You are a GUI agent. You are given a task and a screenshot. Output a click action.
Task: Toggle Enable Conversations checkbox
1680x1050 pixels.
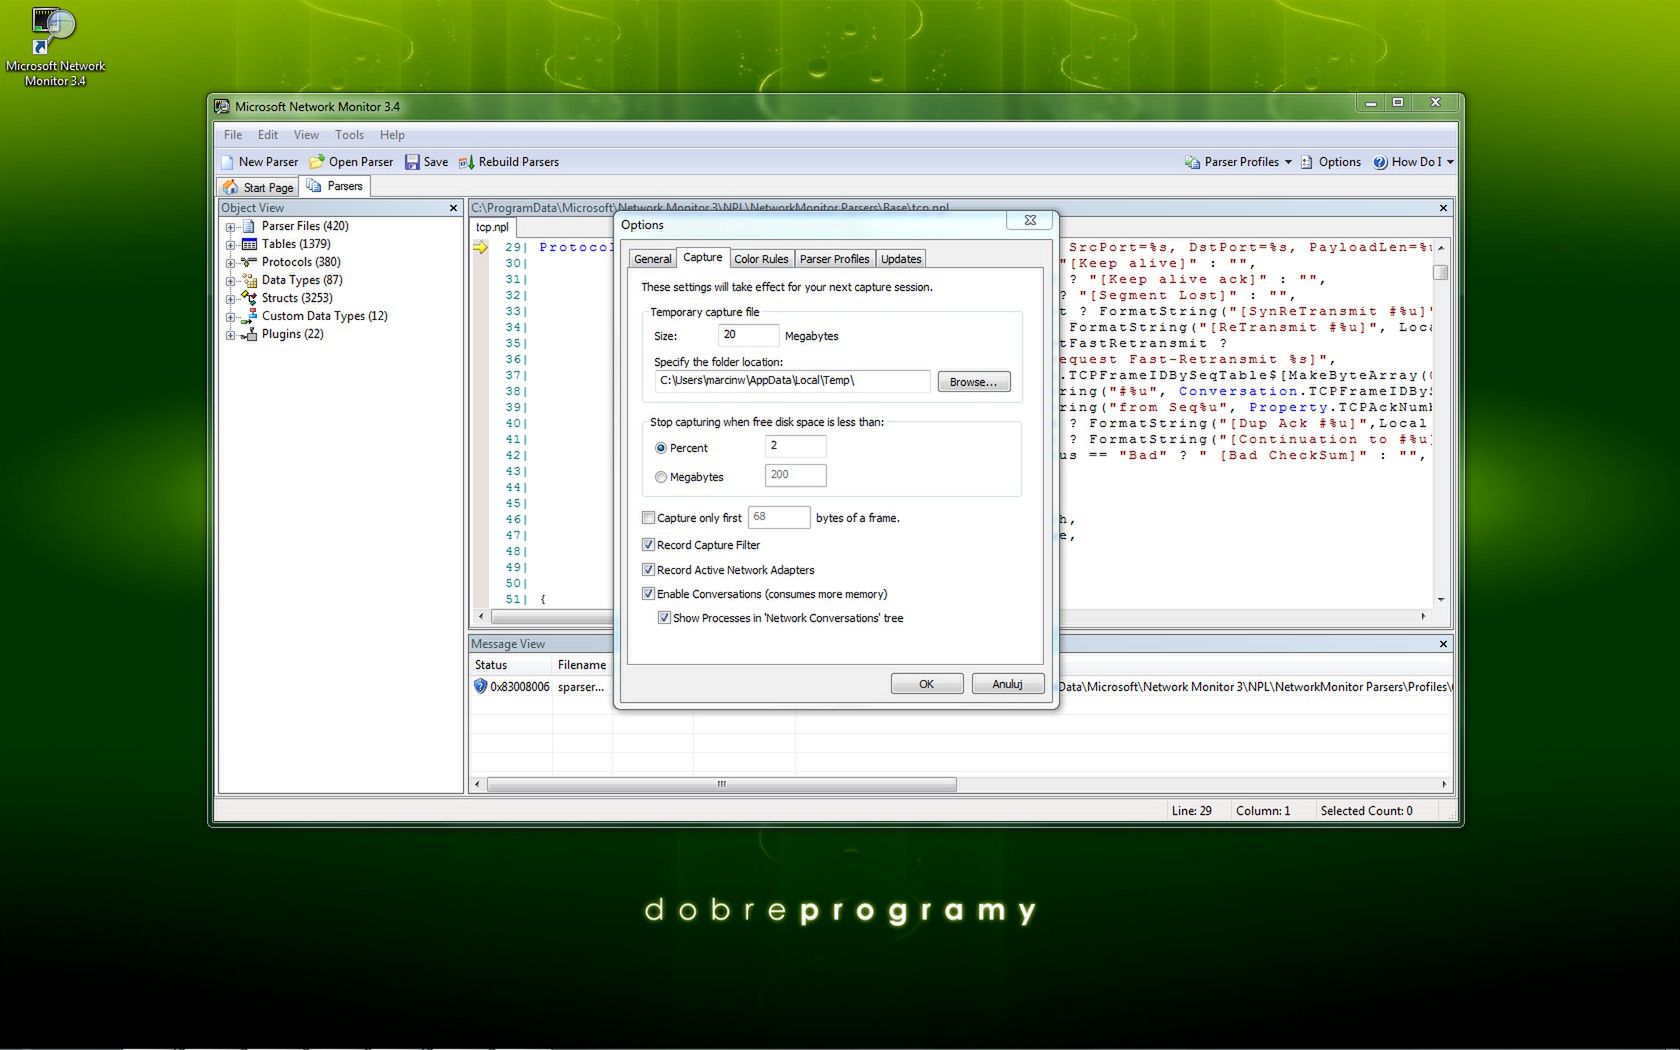[648, 594]
